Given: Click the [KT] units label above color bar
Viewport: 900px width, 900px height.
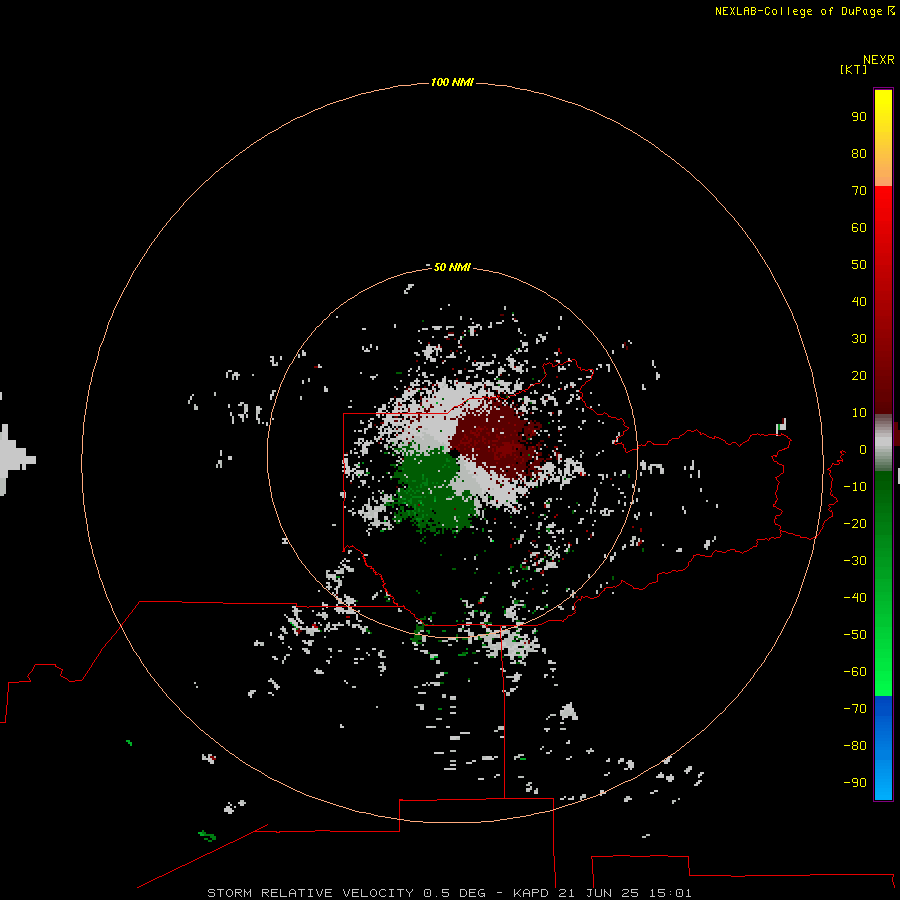Looking at the screenshot, I should tap(853, 69).
